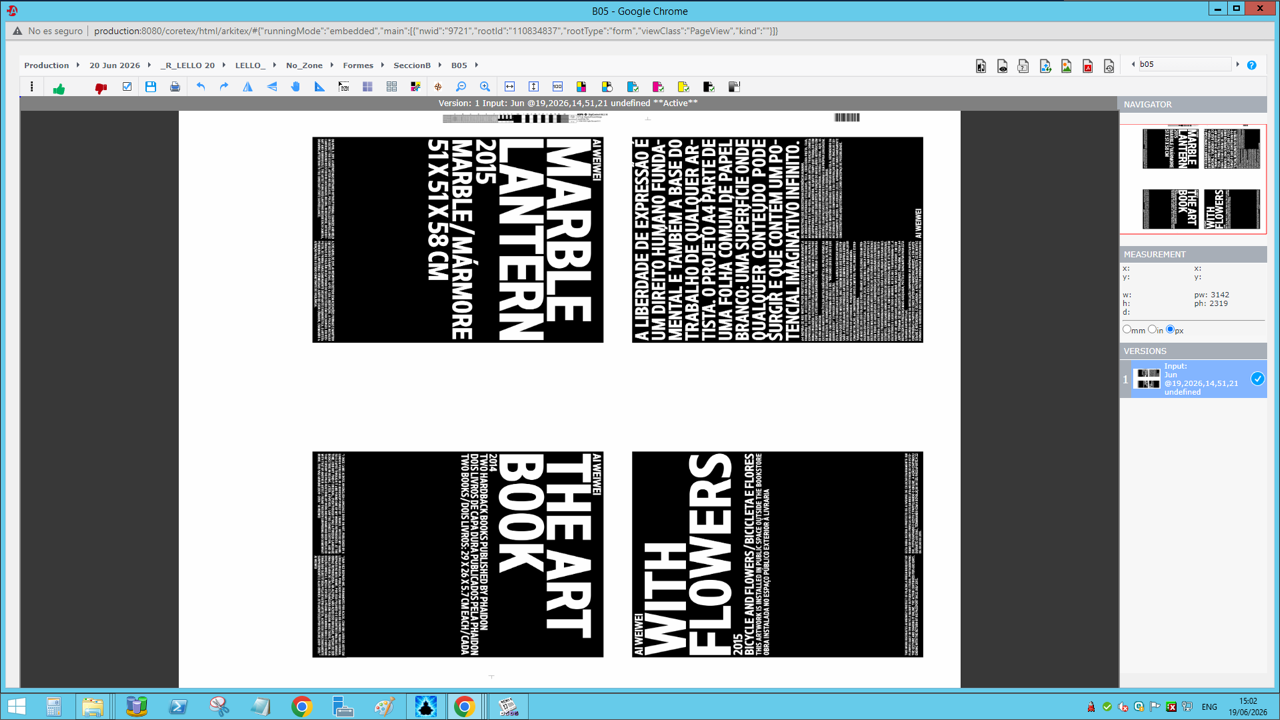This screenshot has width=1280, height=720.
Task: Click the four-squares grid view icon
Action: pos(368,87)
